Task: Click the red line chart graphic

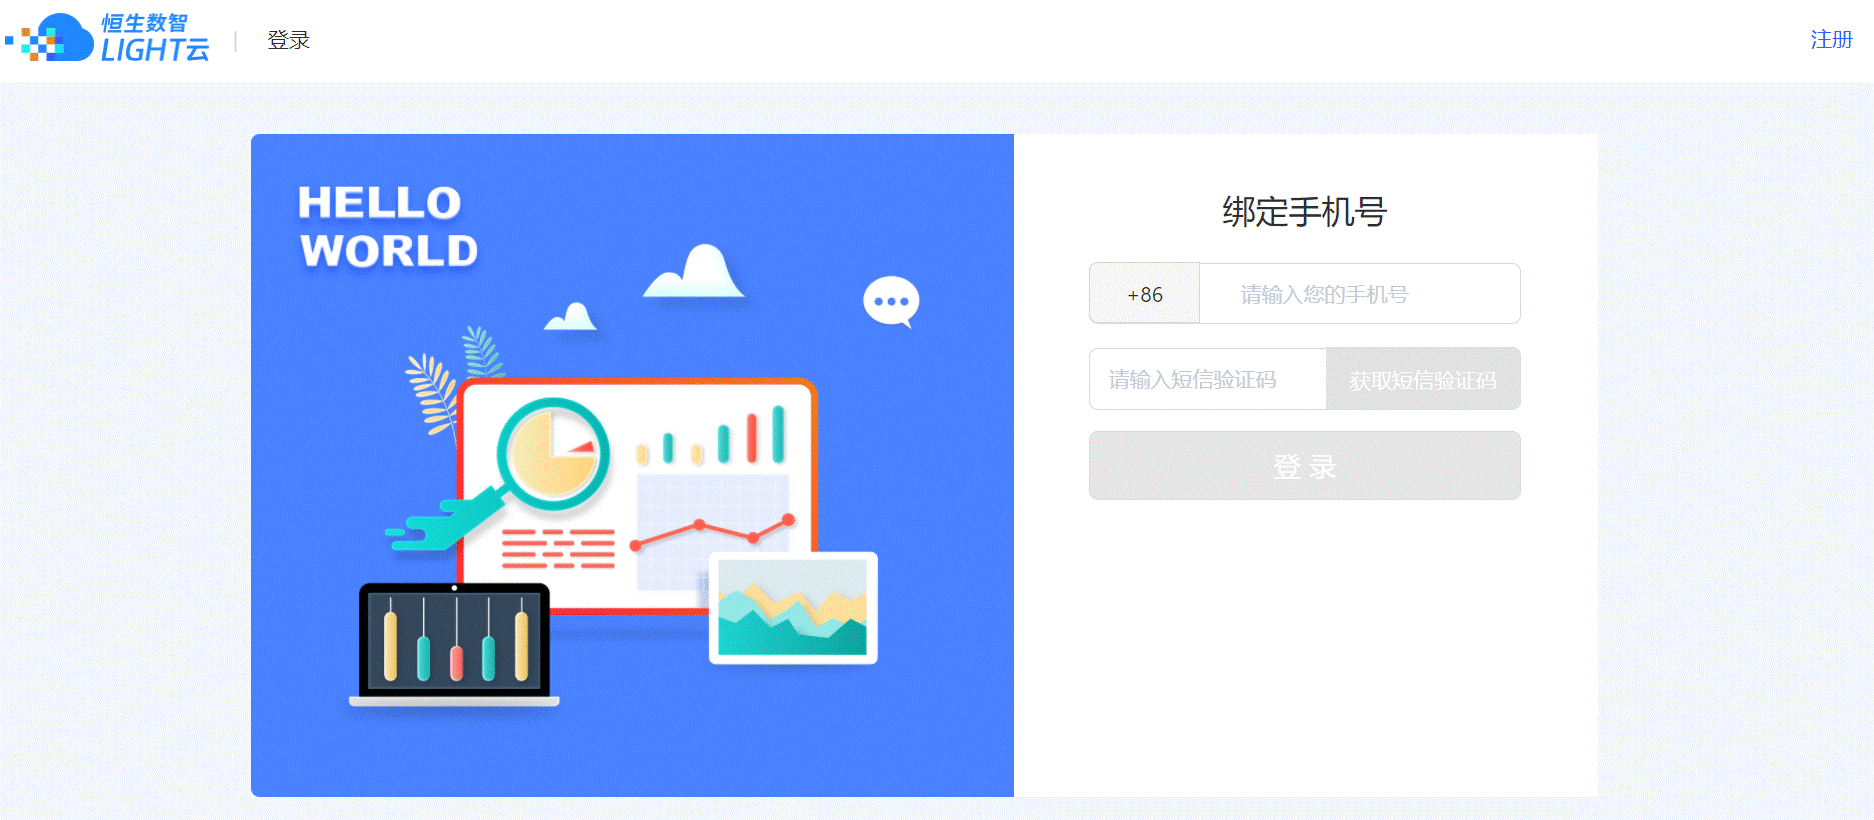Action: coord(713,532)
